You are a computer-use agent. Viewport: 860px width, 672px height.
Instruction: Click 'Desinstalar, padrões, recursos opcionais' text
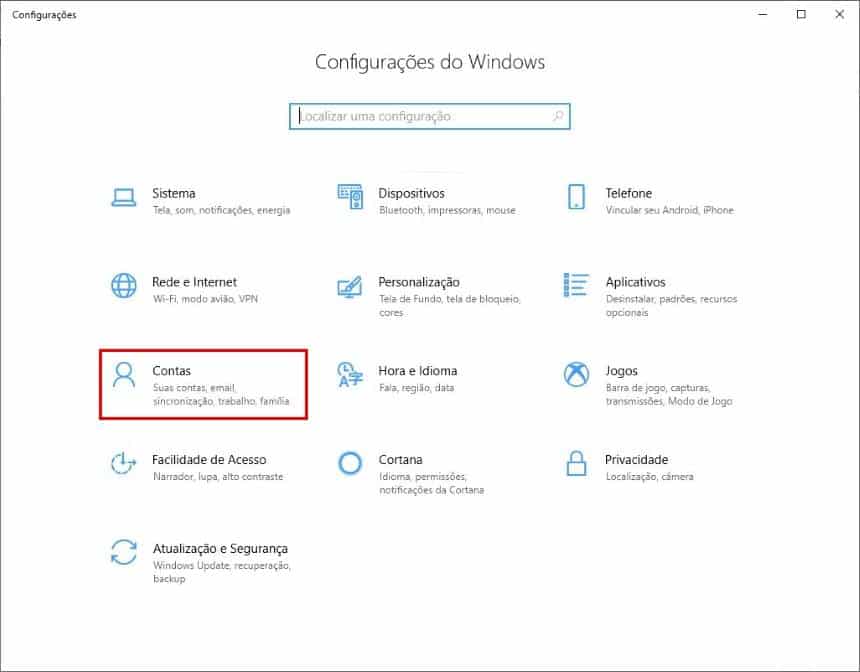click(x=671, y=306)
